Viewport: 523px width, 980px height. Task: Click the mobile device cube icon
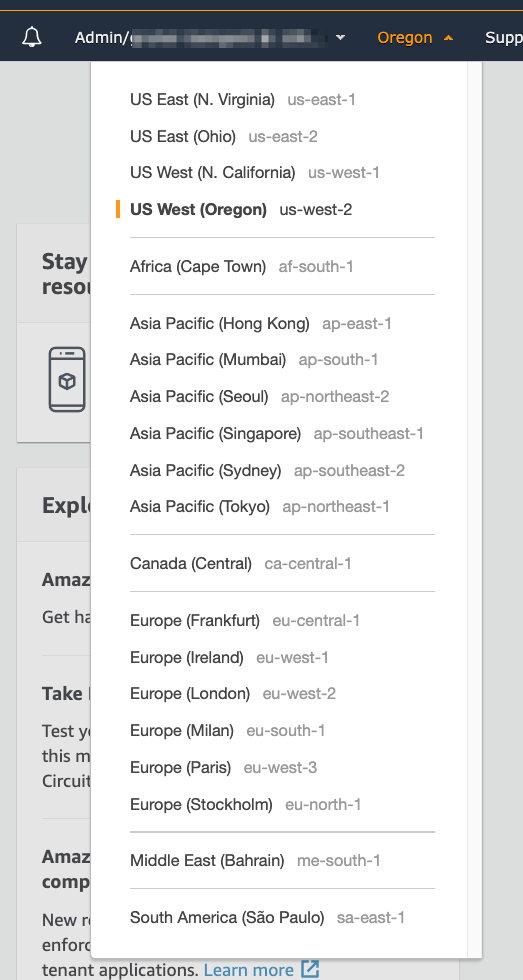[x=67, y=379]
